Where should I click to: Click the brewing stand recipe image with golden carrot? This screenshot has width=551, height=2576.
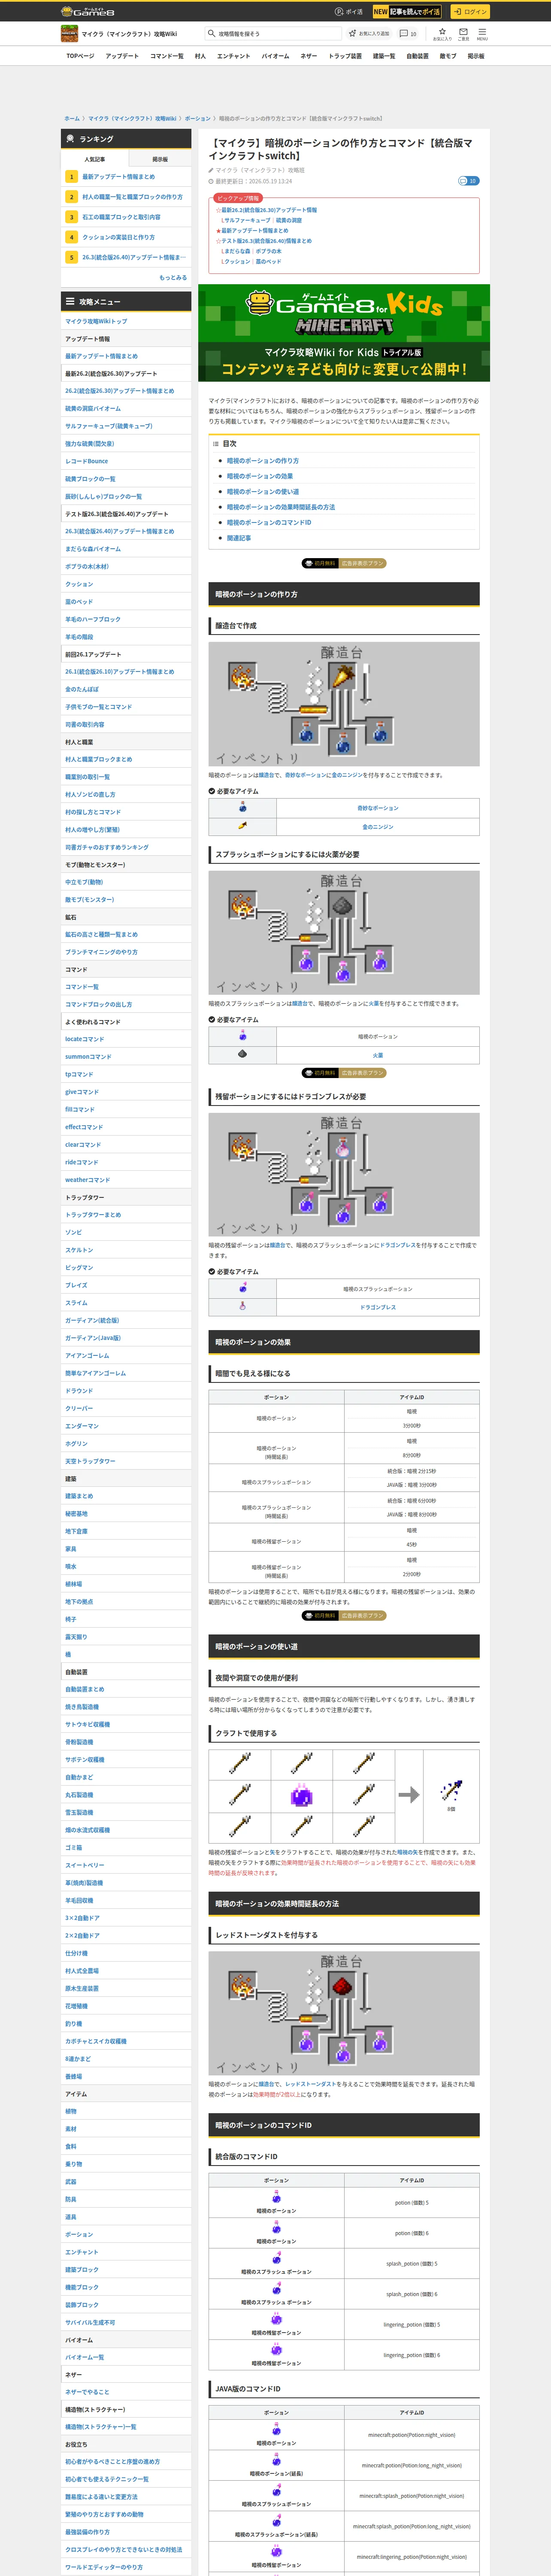coord(344,704)
